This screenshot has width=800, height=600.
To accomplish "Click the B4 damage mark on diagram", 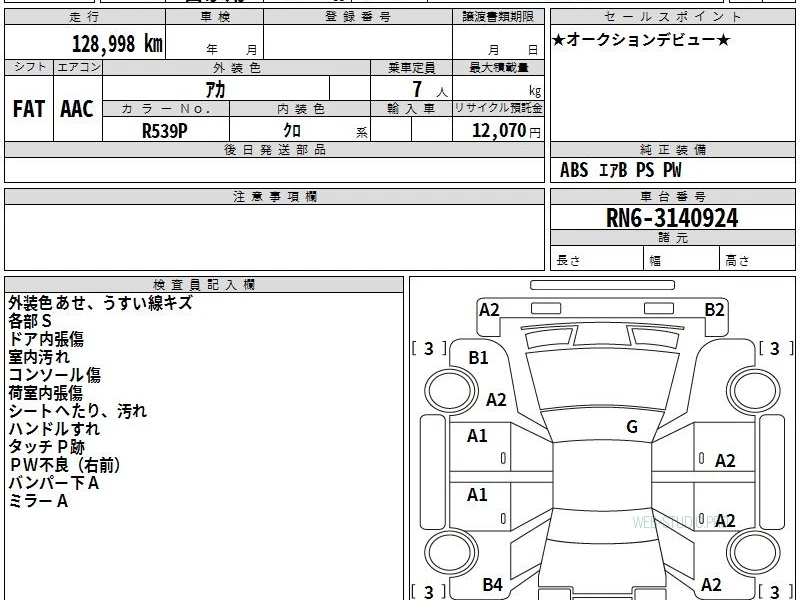I will pyautogui.click(x=493, y=585).
